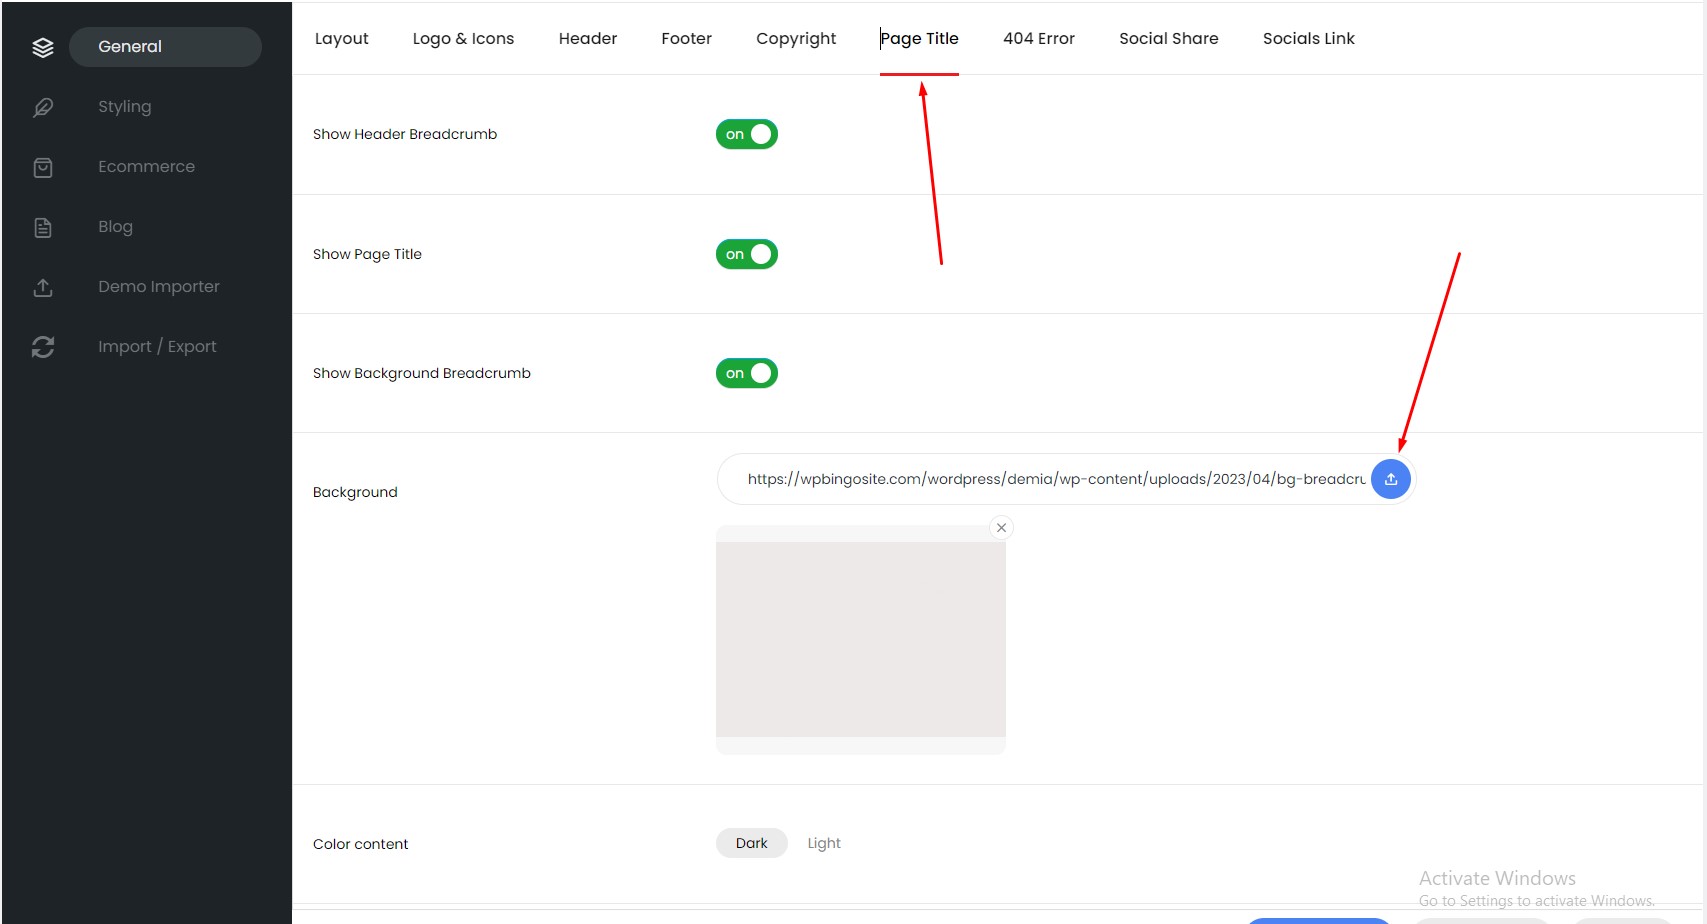This screenshot has width=1707, height=924.
Task: Select Light color content option
Action: tap(824, 843)
